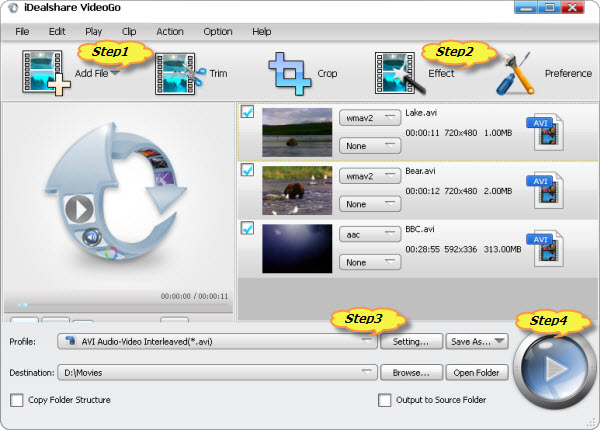Click the Bear.avi file name

click(420, 171)
